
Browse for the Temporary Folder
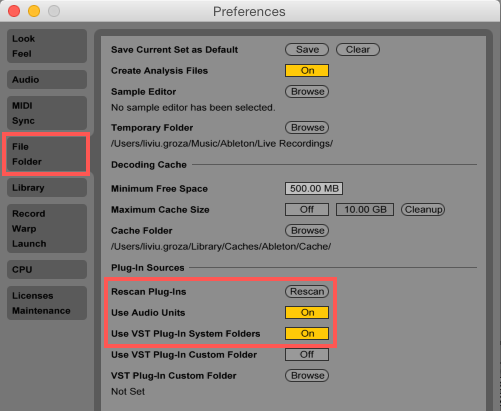tap(307, 127)
